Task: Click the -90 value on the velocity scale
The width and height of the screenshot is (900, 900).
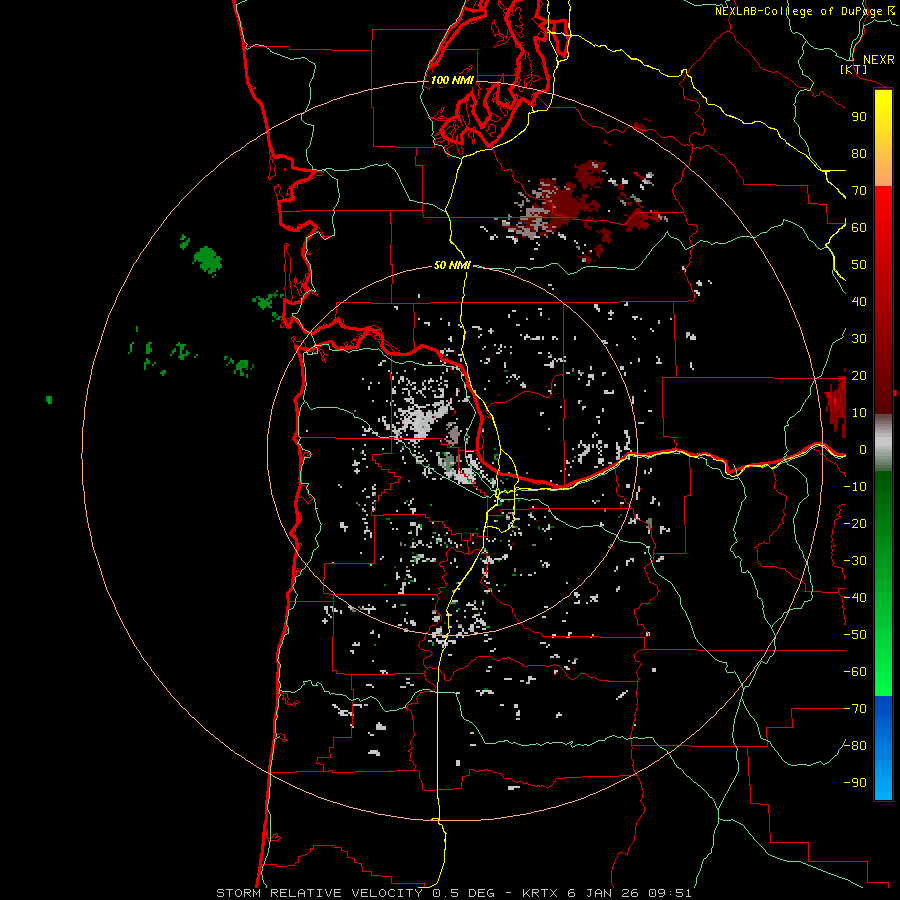Action: click(x=855, y=783)
